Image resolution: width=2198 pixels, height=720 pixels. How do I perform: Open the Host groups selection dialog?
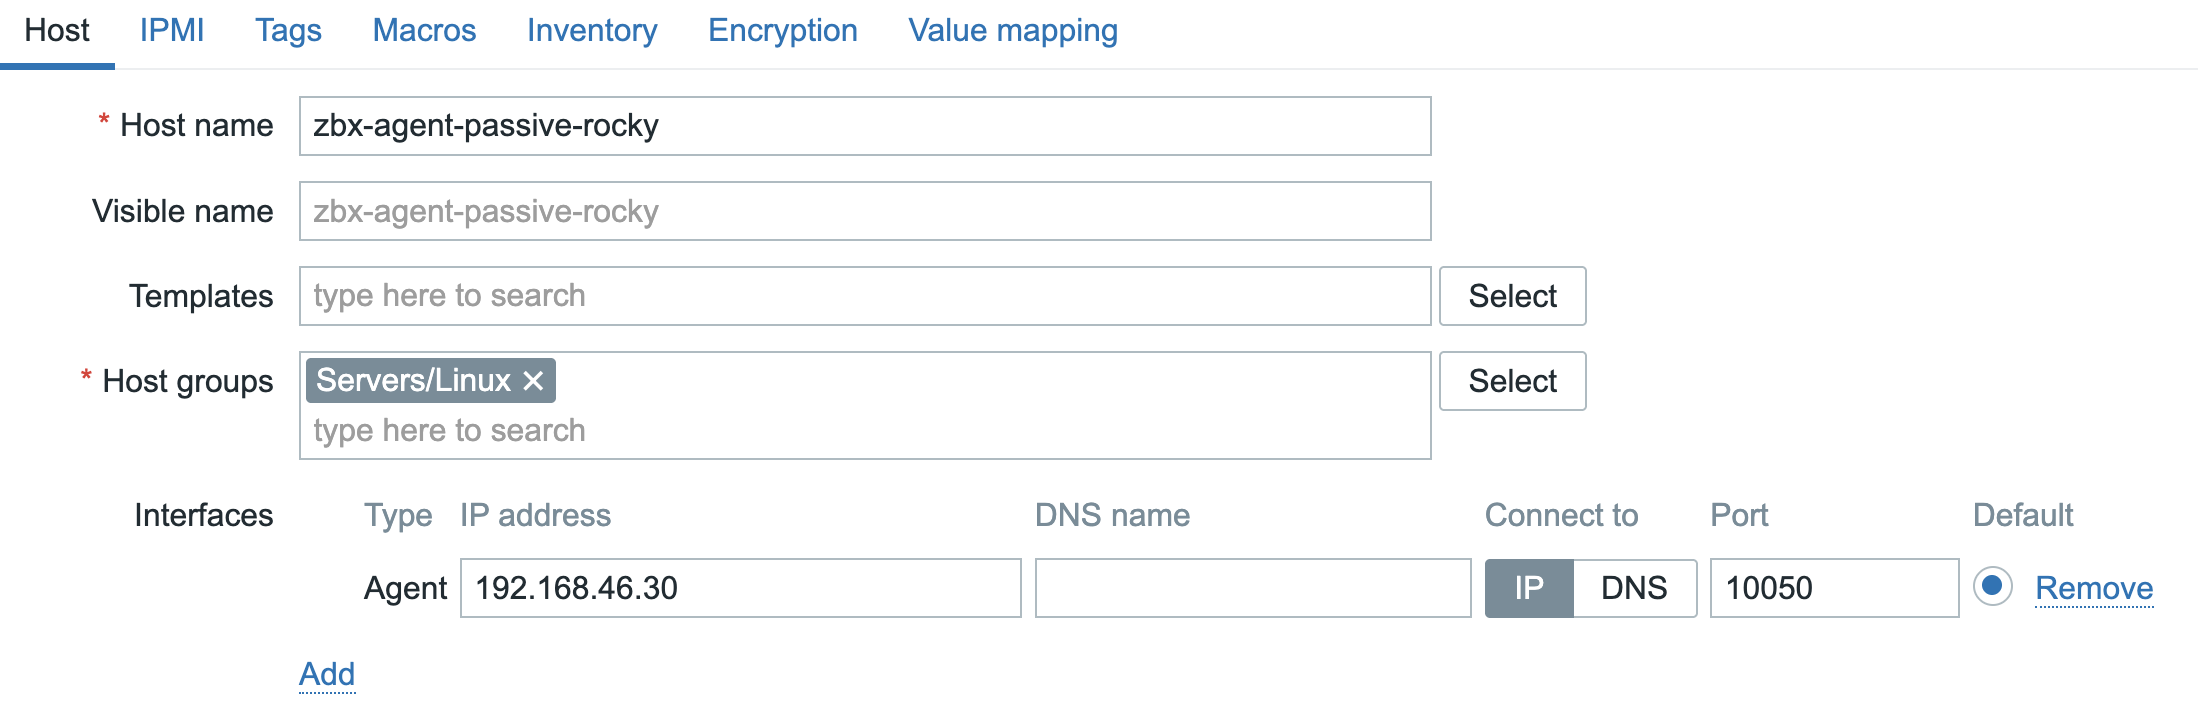click(1512, 381)
